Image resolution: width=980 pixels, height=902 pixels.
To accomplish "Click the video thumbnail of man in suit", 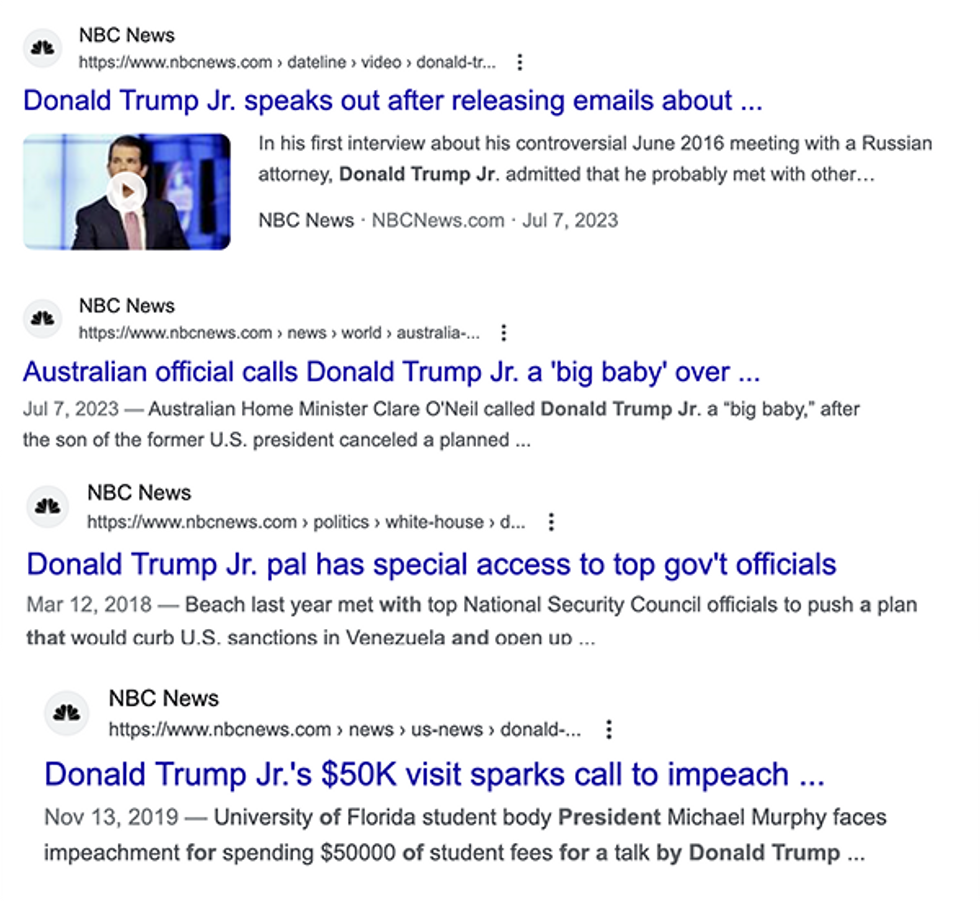I will (127, 191).
